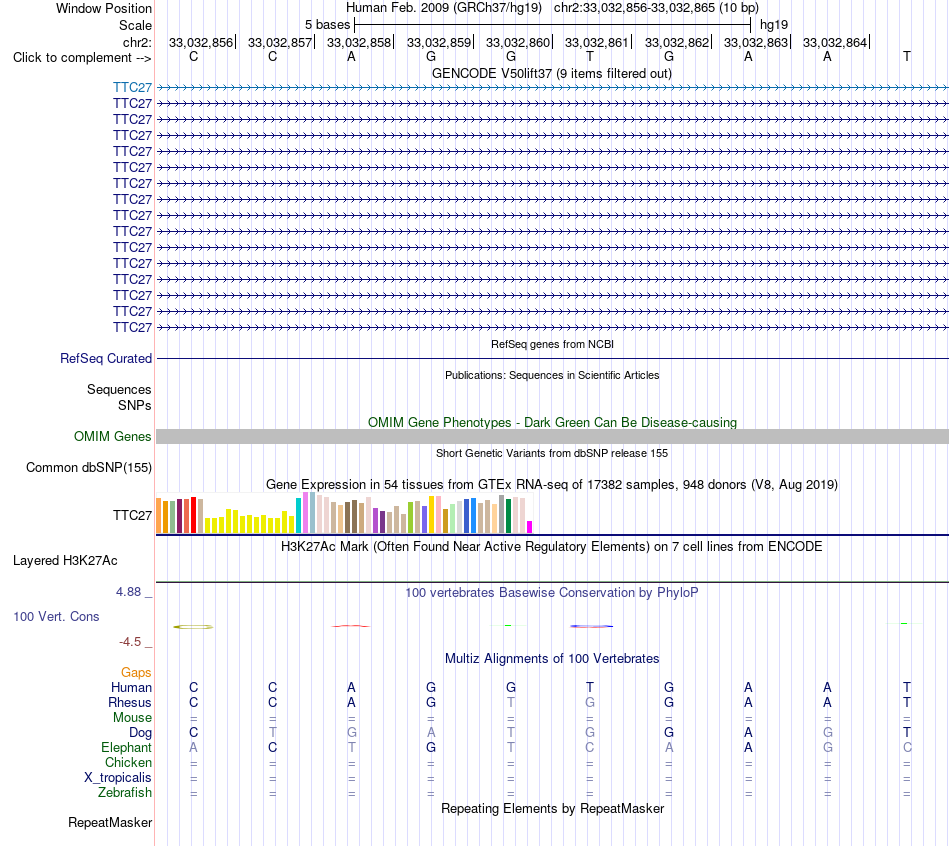The image size is (950, 846).
Task: Click the RepeatMasker track label
Action: 110,822
